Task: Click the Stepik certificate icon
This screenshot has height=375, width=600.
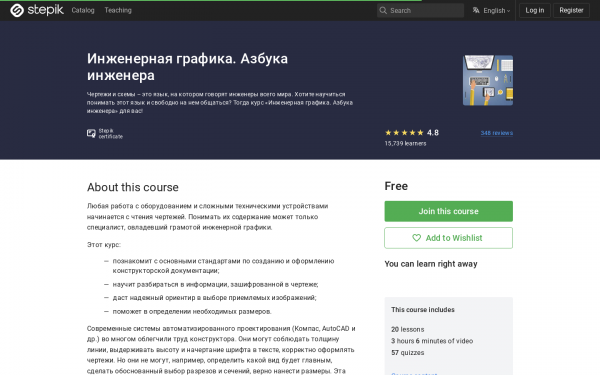Action: point(91,133)
